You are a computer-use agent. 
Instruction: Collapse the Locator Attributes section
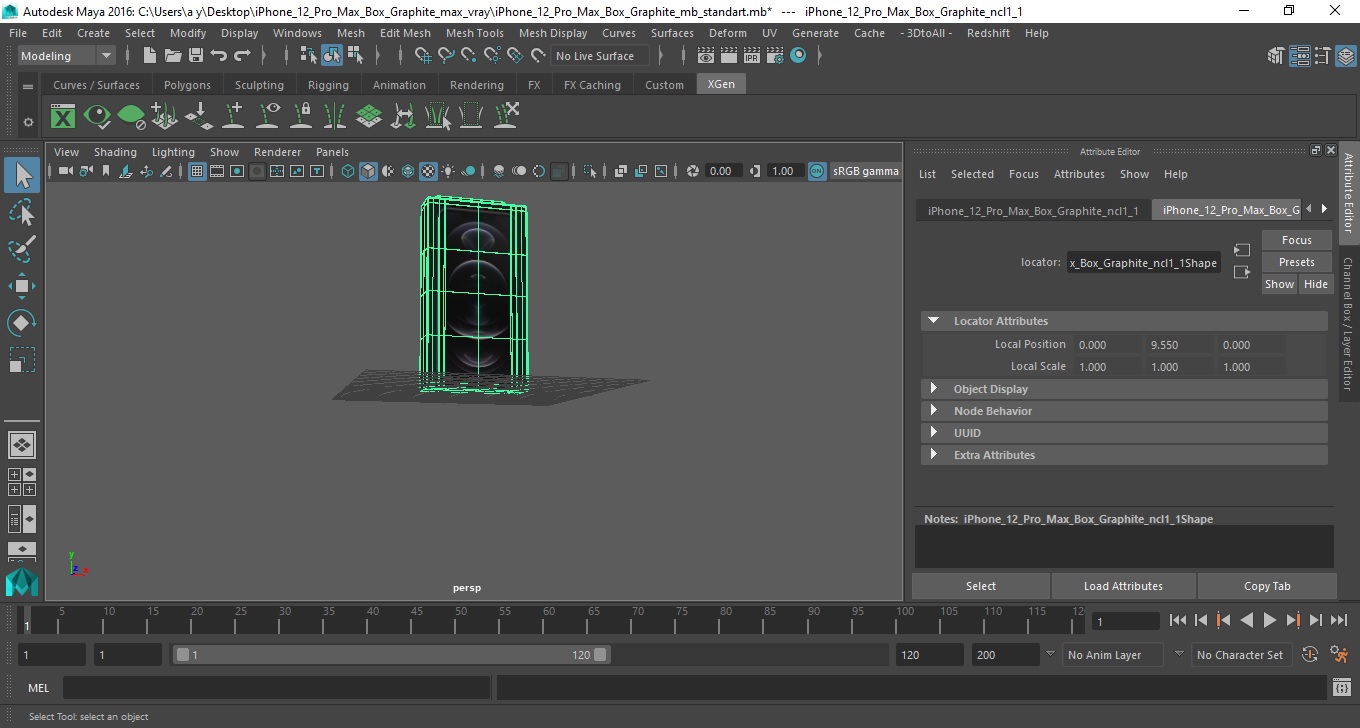[933, 321]
